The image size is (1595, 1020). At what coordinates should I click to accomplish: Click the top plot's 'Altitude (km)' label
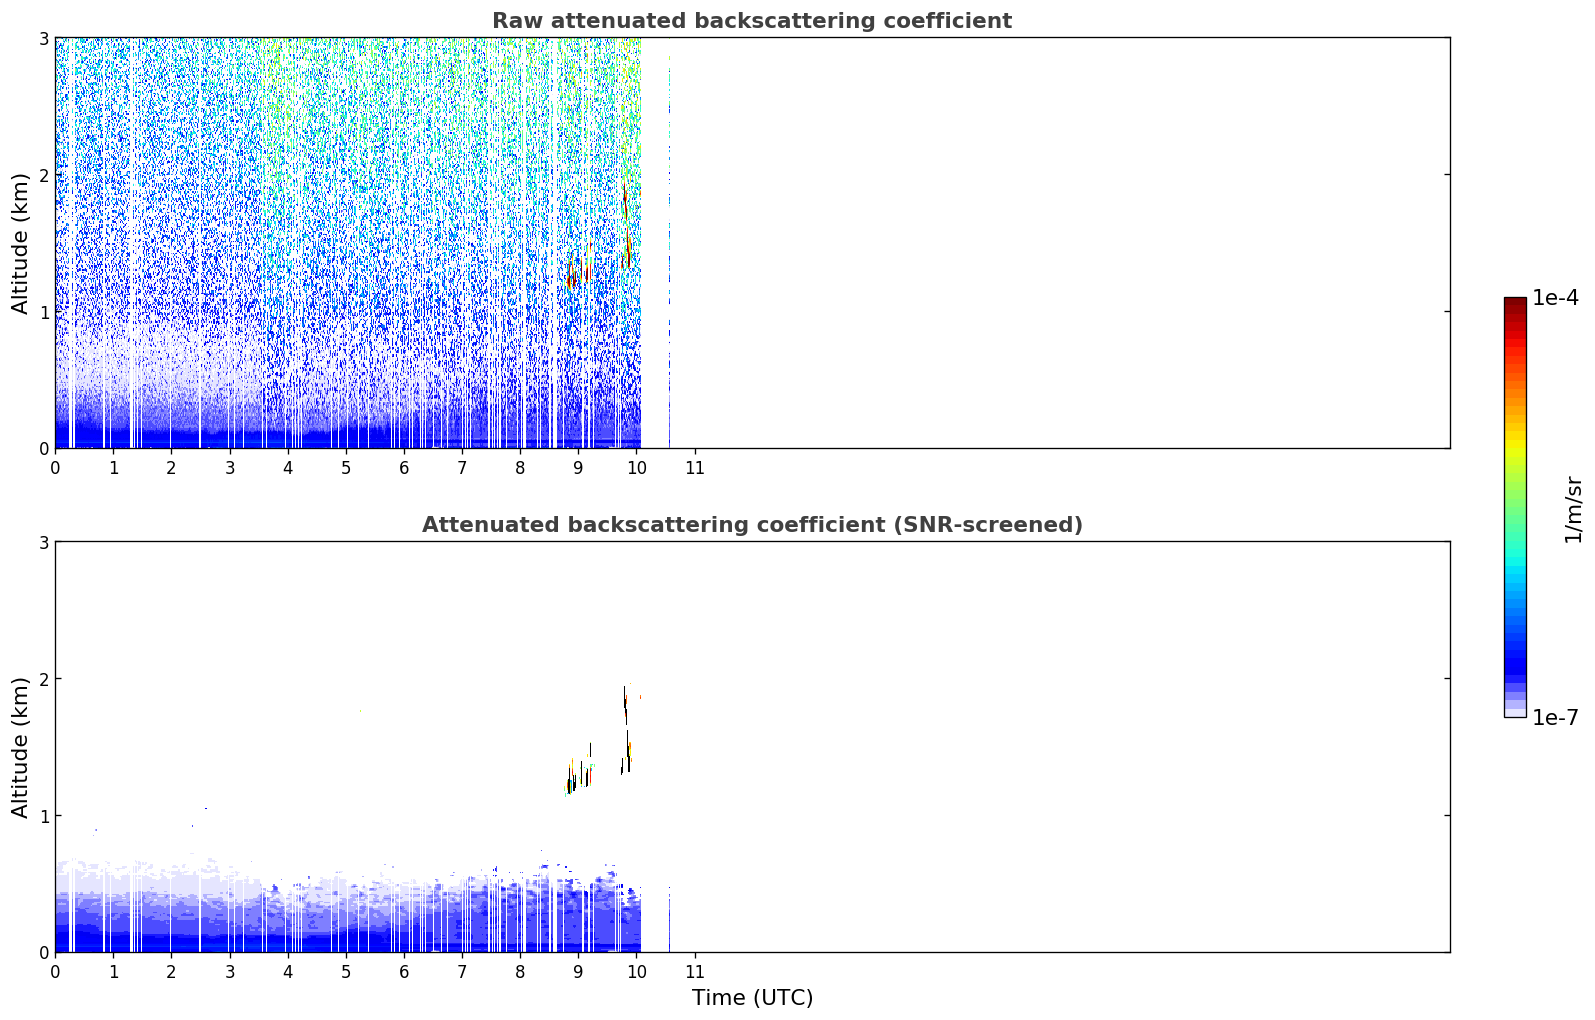21,243
